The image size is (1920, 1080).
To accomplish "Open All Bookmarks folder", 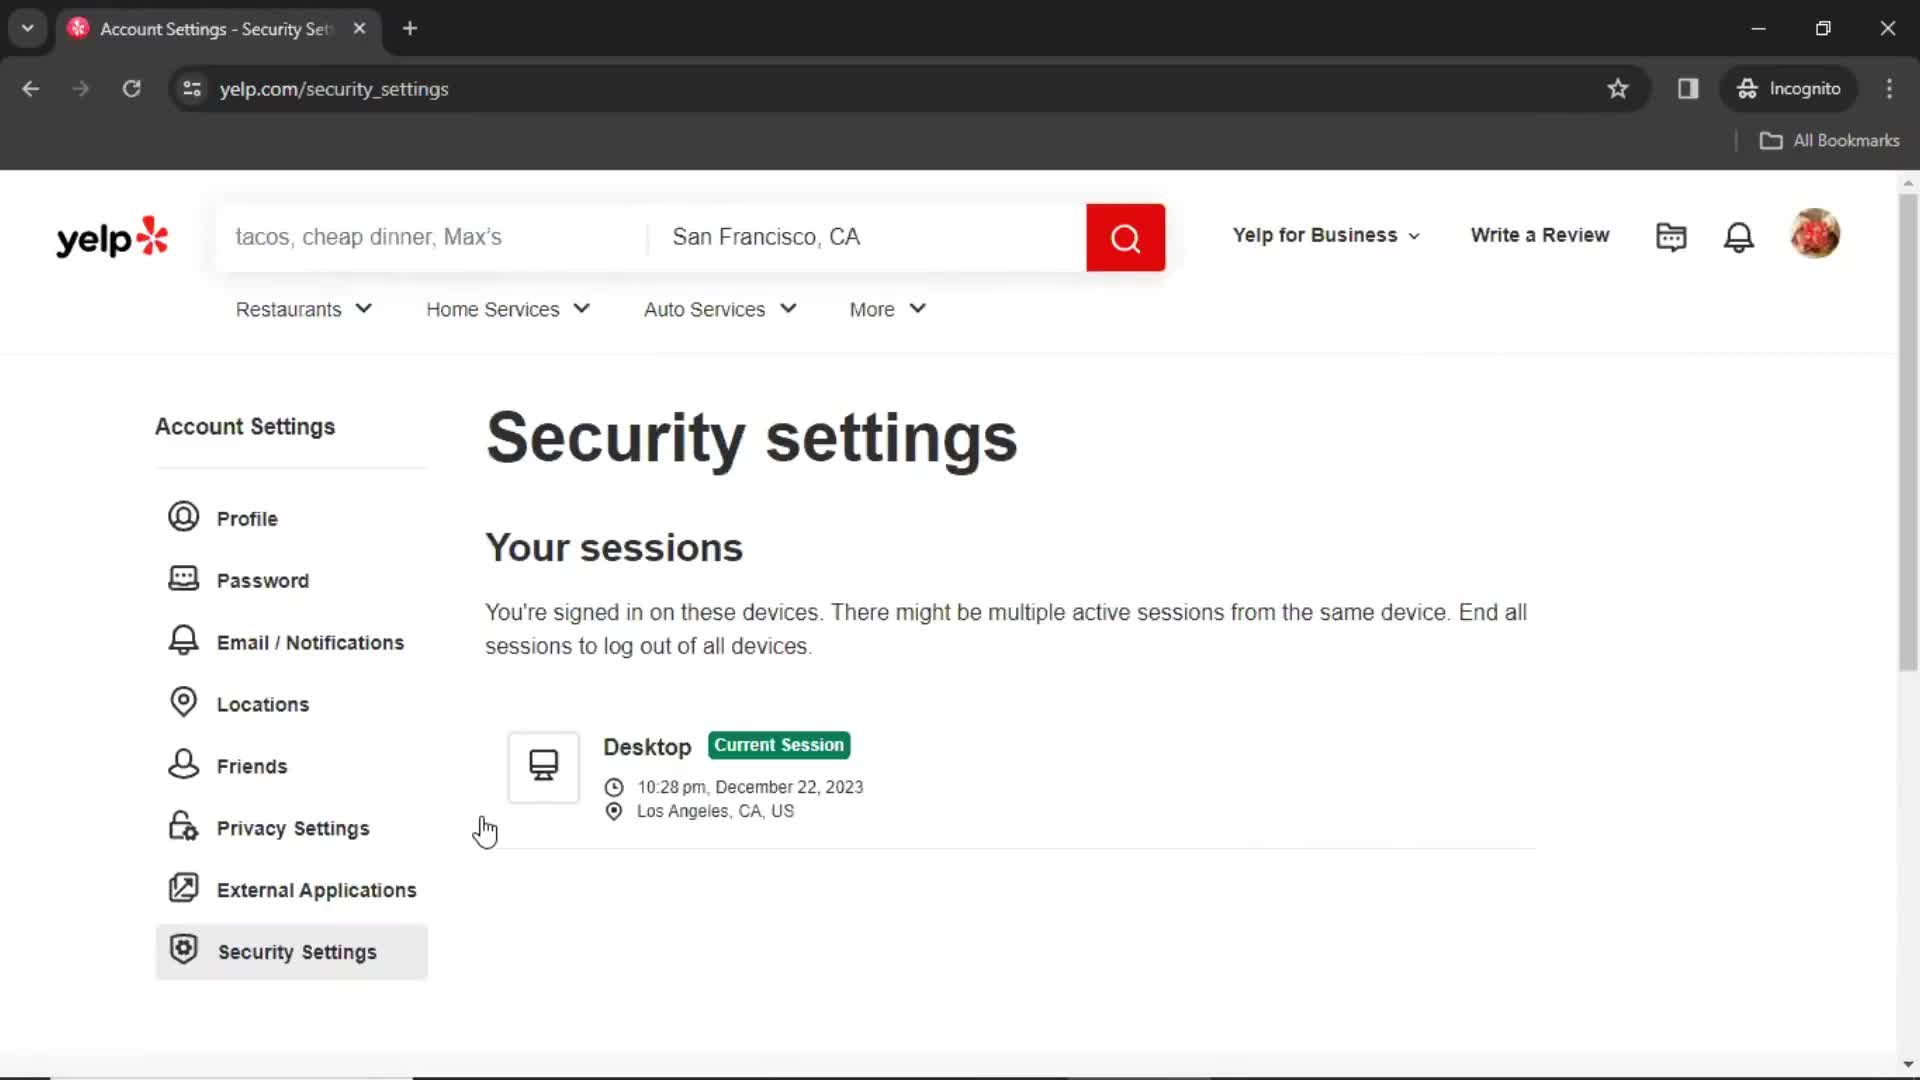I will pos(1830,141).
